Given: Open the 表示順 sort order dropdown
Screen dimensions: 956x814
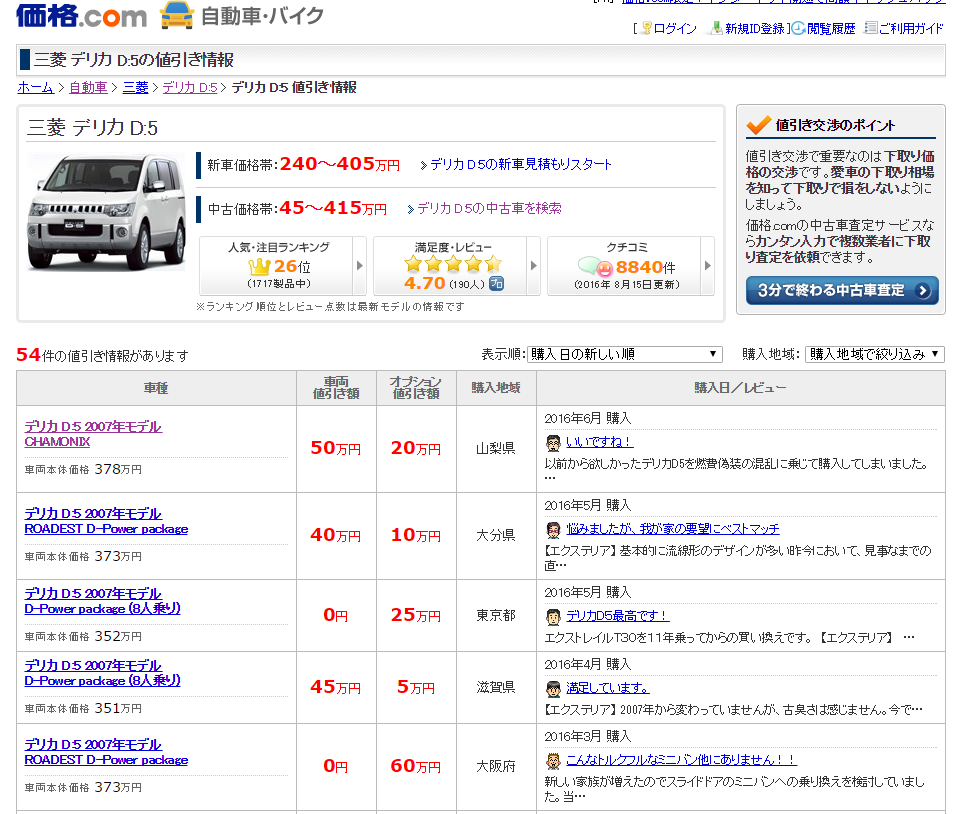Looking at the screenshot, I should [624, 354].
